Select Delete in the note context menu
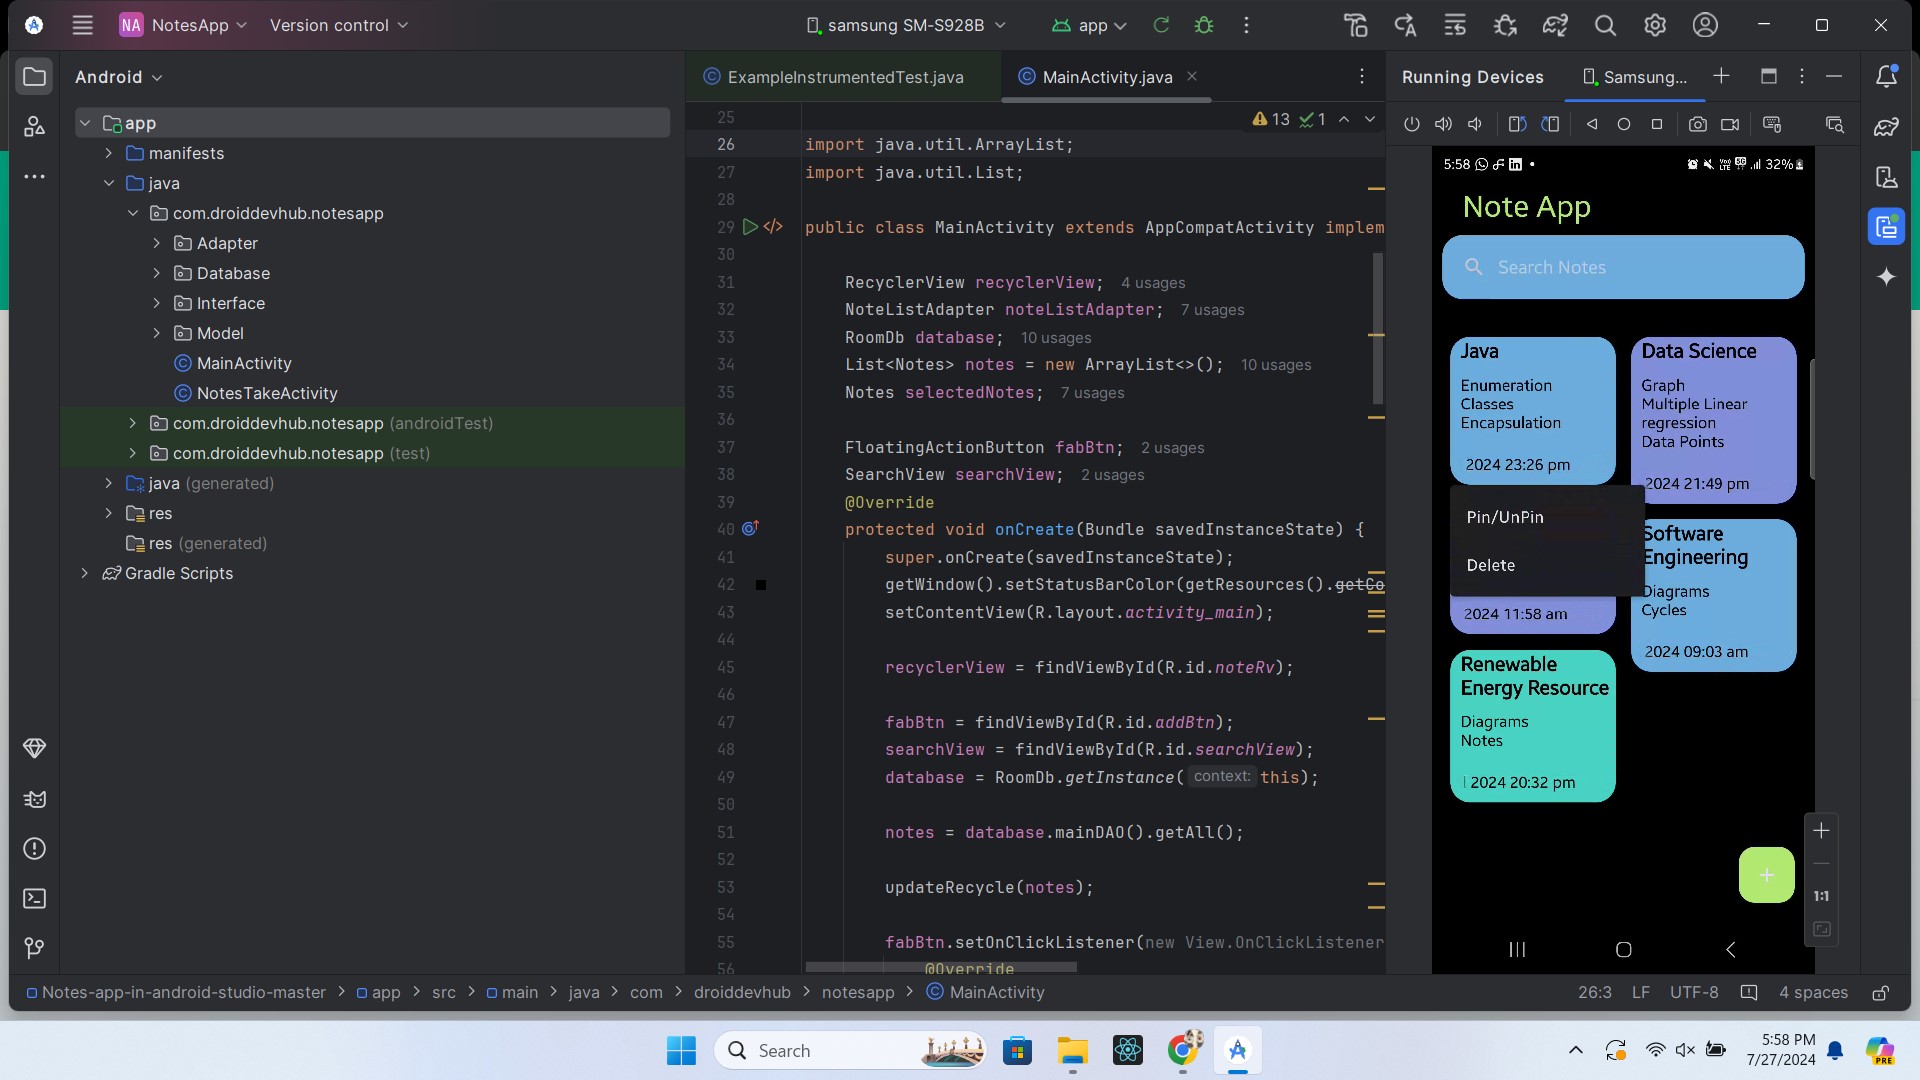 pos(1490,565)
